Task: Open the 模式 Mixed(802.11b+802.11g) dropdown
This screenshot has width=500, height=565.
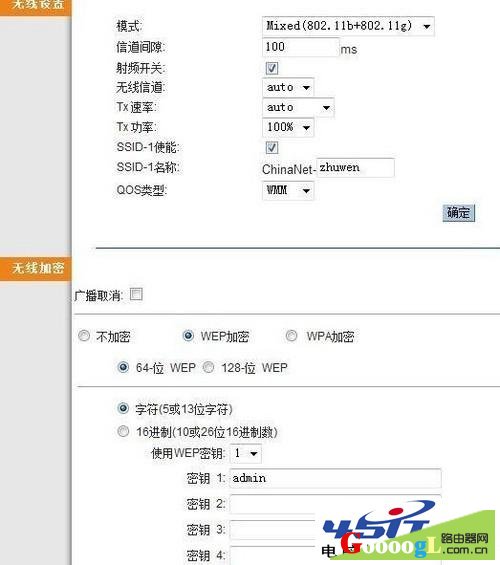Action: (348, 26)
